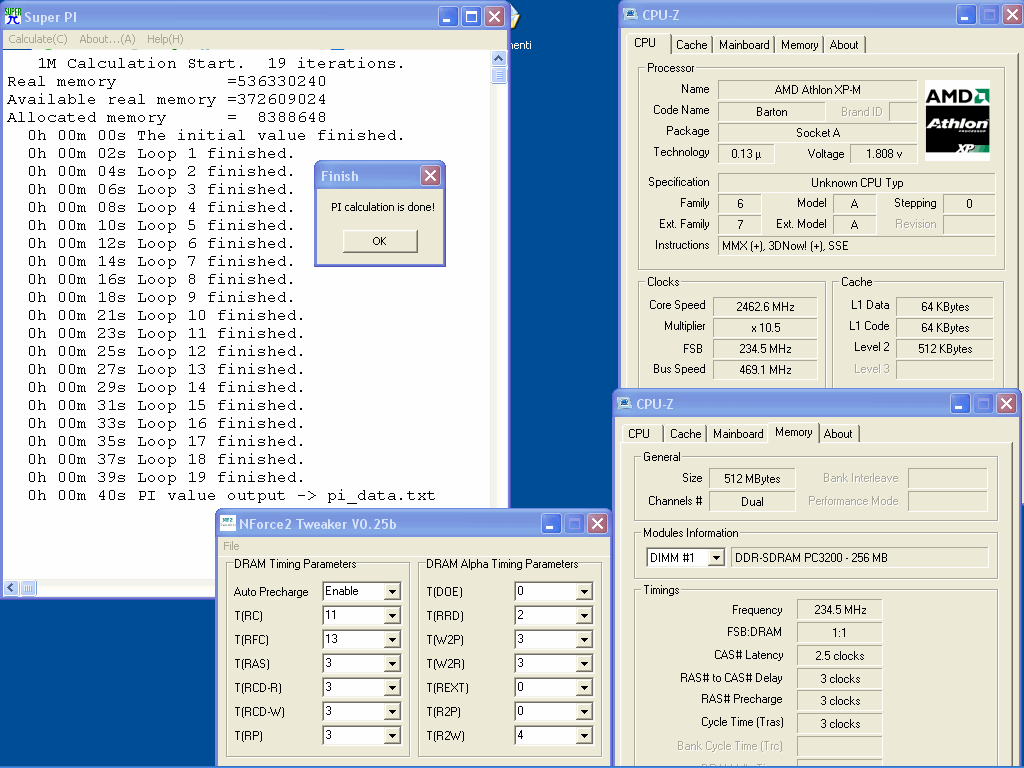The height and width of the screenshot is (768, 1024).
Task: Open the Calculate(C) menu in Super PI
Action: point(38,39)
